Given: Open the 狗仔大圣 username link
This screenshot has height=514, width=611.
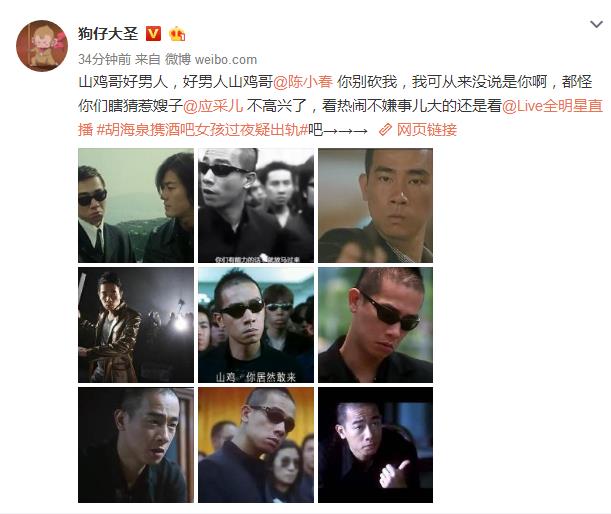Looking at the screenshot, I should 108,34.
